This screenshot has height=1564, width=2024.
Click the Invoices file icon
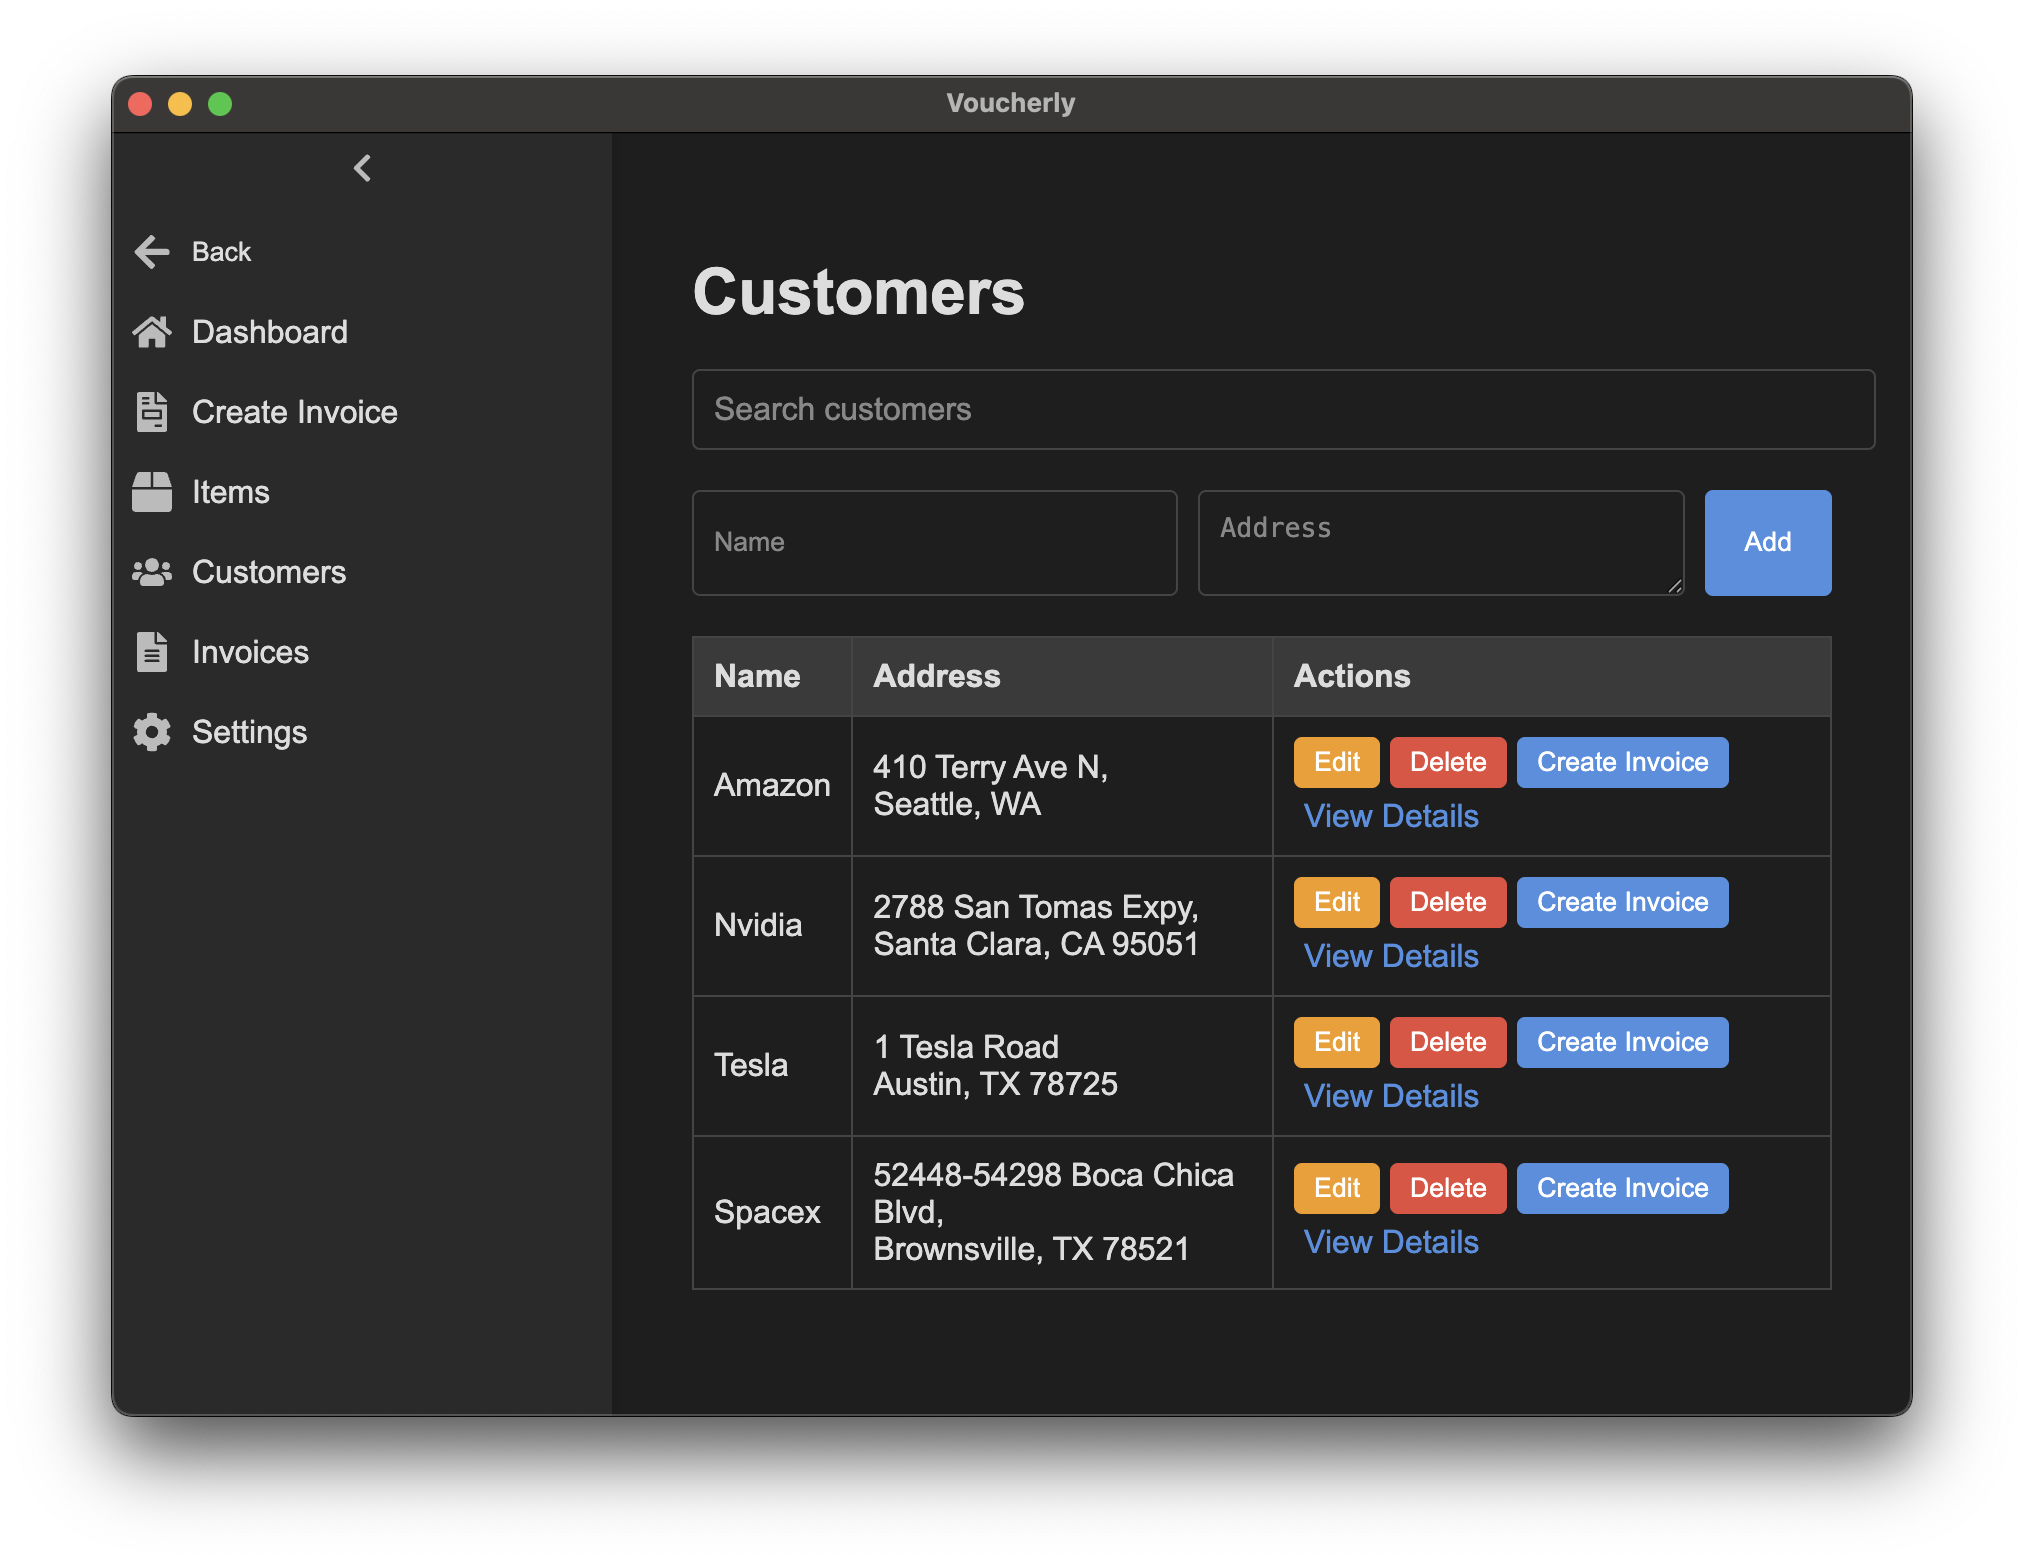(152, 652)
